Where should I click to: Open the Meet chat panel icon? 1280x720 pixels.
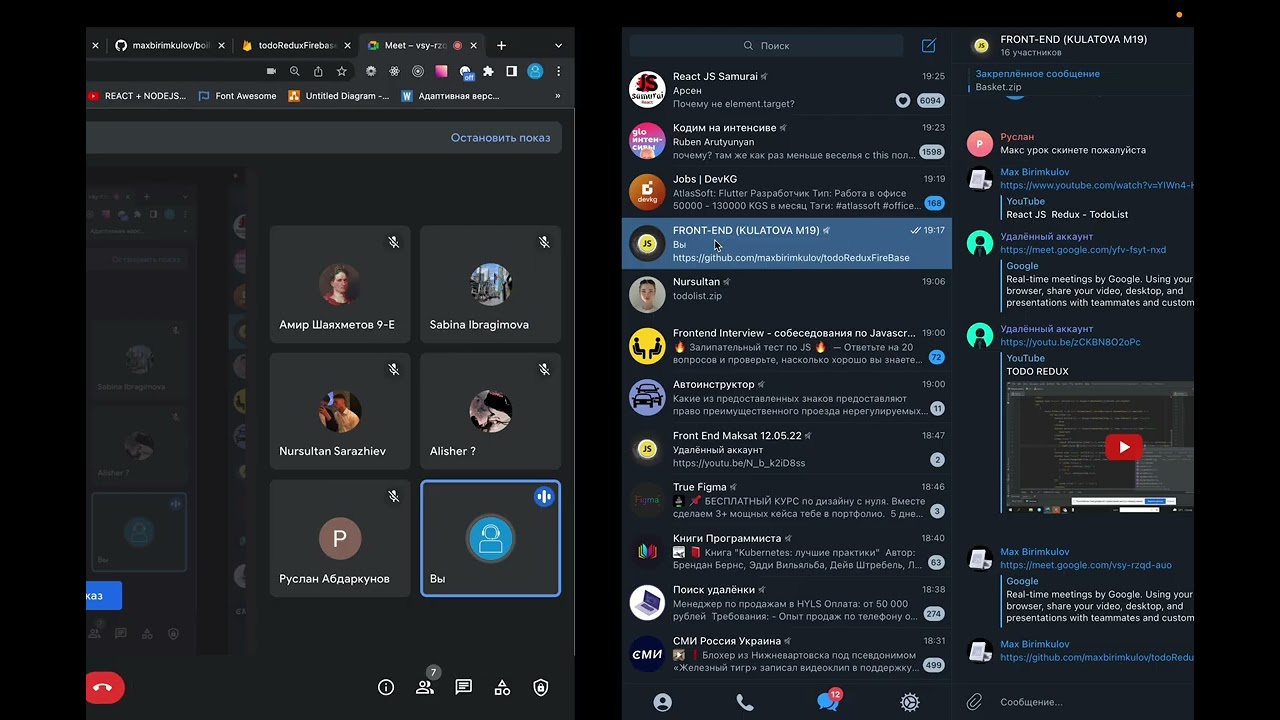point(464,688)
